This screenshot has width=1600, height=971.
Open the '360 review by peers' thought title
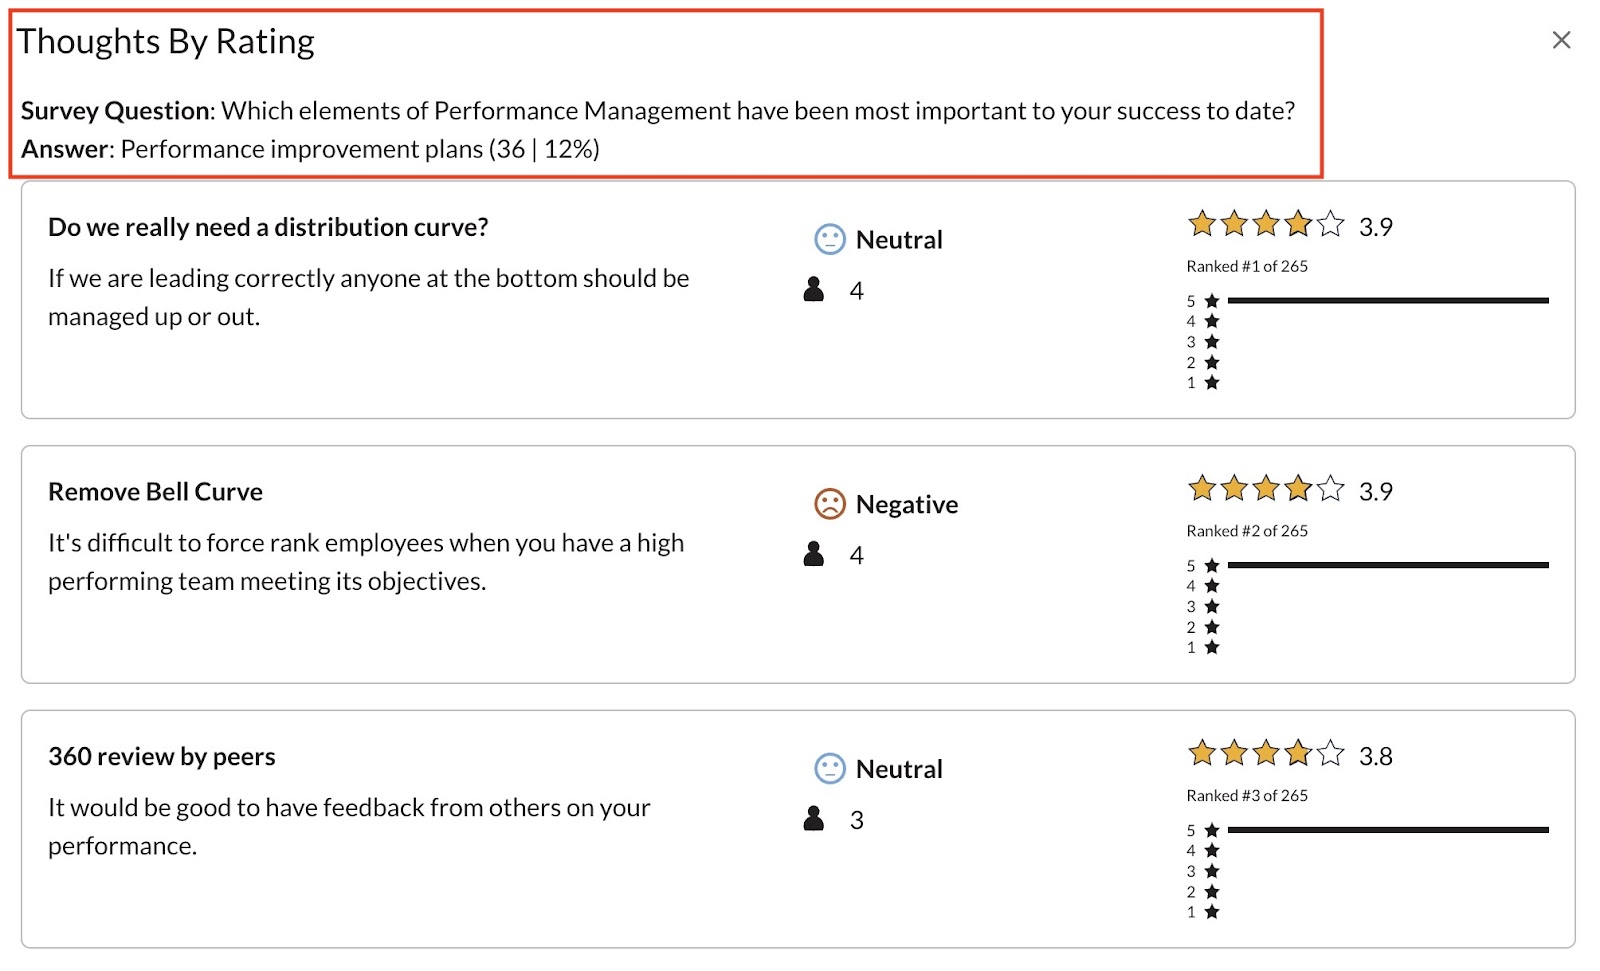click(x=162, y=757)
